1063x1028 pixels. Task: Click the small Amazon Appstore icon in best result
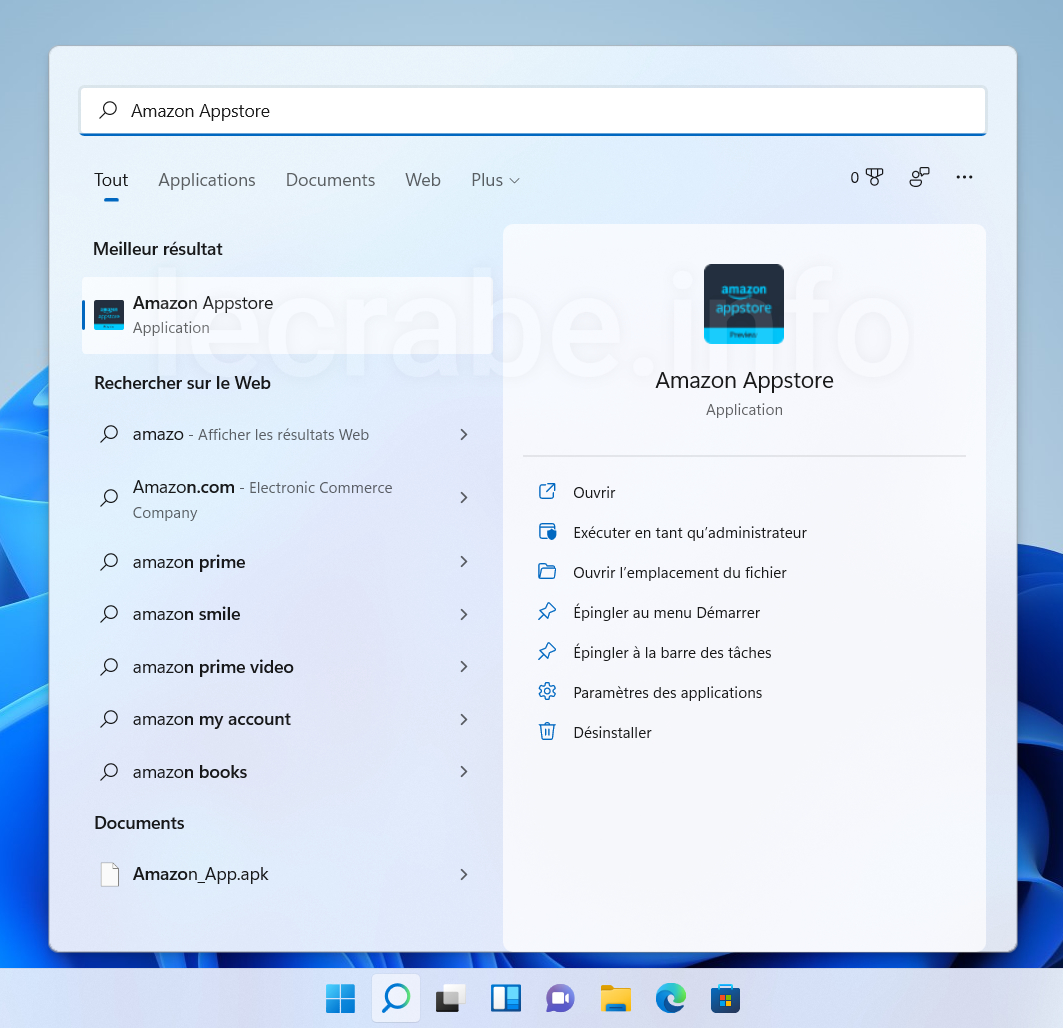(x=108, y=315)
